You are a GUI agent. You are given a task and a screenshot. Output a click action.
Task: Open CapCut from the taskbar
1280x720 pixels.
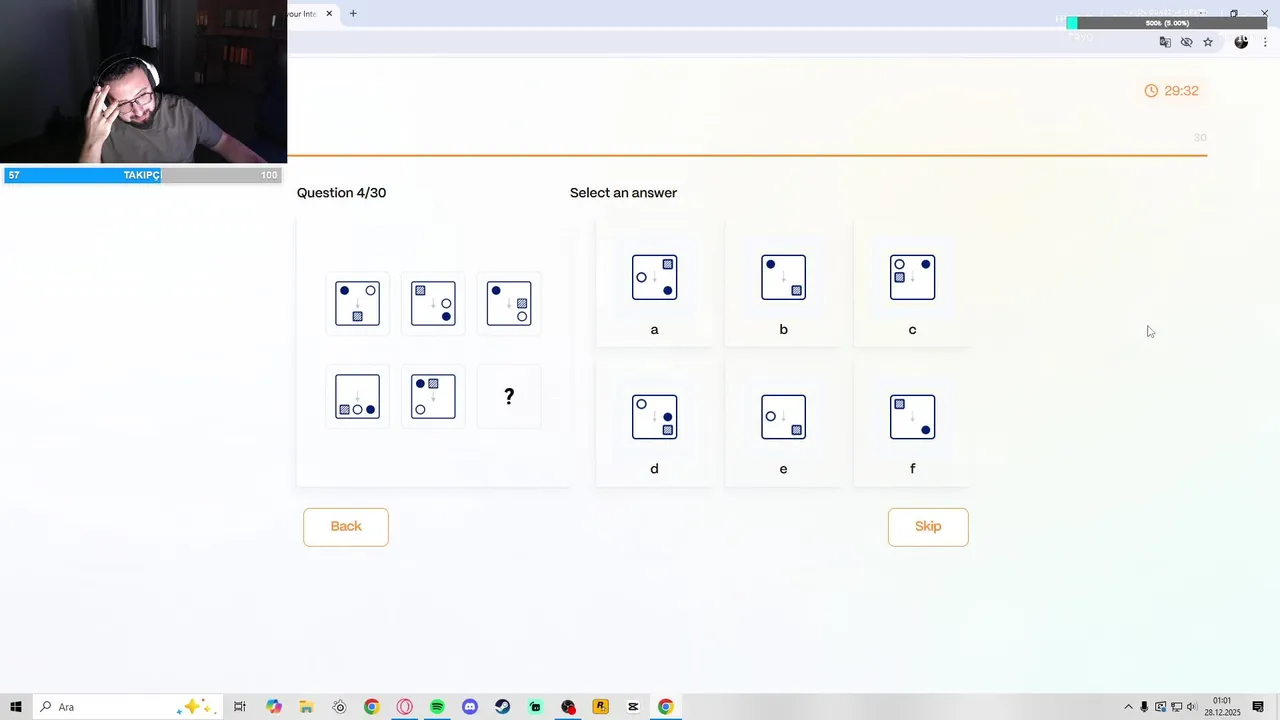pos(633,707)
